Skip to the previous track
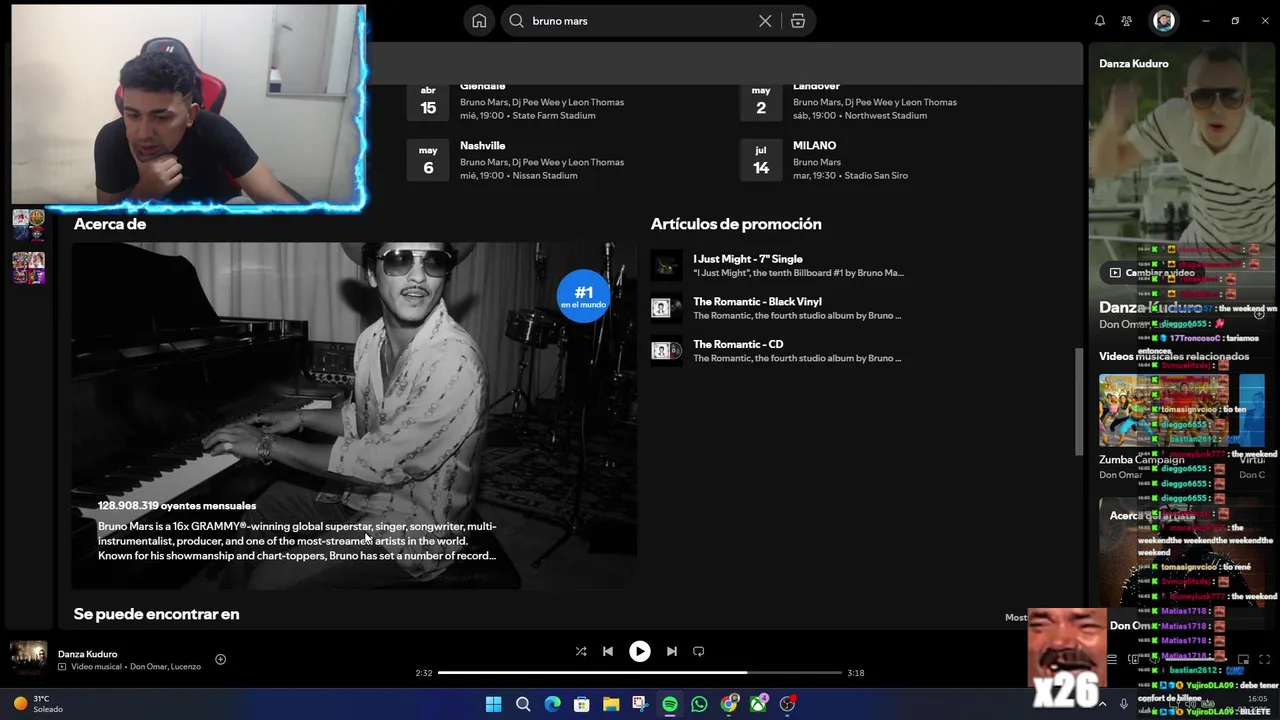 (x=608, y=652)
